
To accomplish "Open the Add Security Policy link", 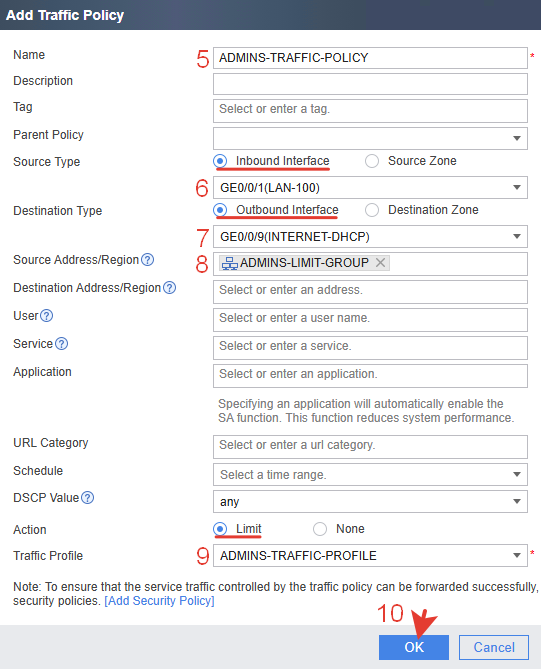I will pyautogui.click(x=160, y=601).
